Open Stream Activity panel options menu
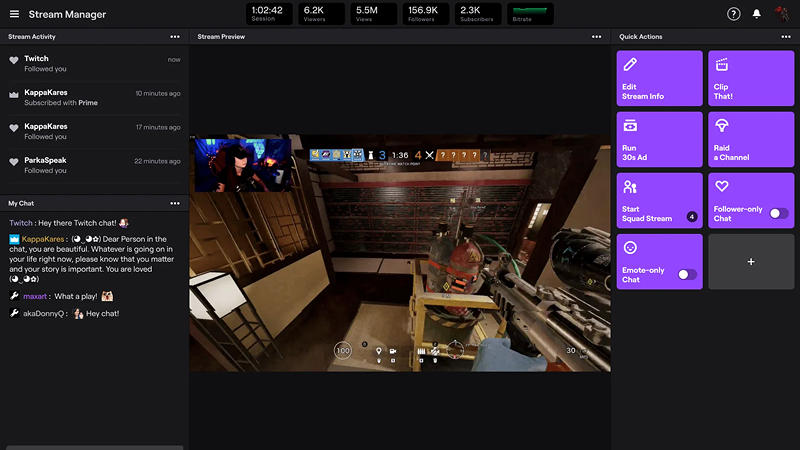Image resolution: width=800 pixels, height=450 pixels. 175,37
